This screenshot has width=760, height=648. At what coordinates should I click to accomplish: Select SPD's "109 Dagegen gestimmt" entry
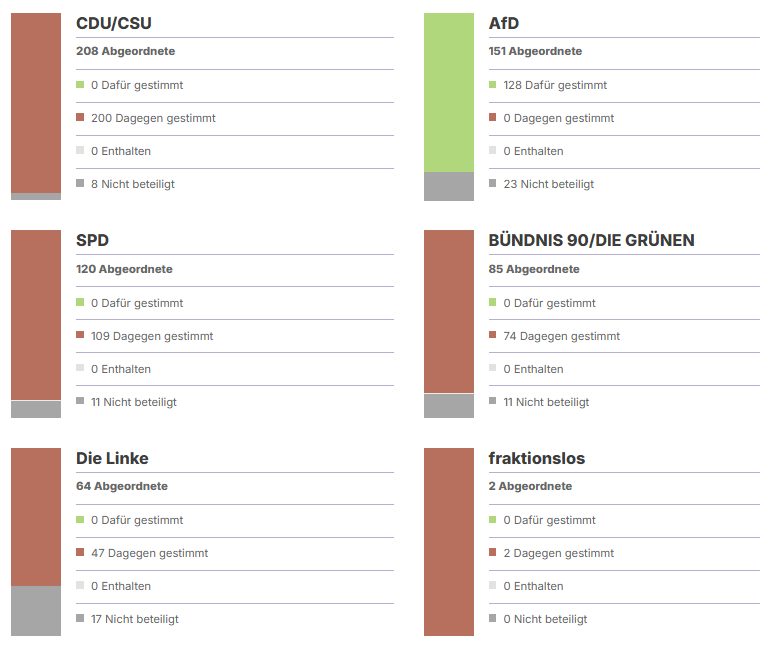click(152, 336)
